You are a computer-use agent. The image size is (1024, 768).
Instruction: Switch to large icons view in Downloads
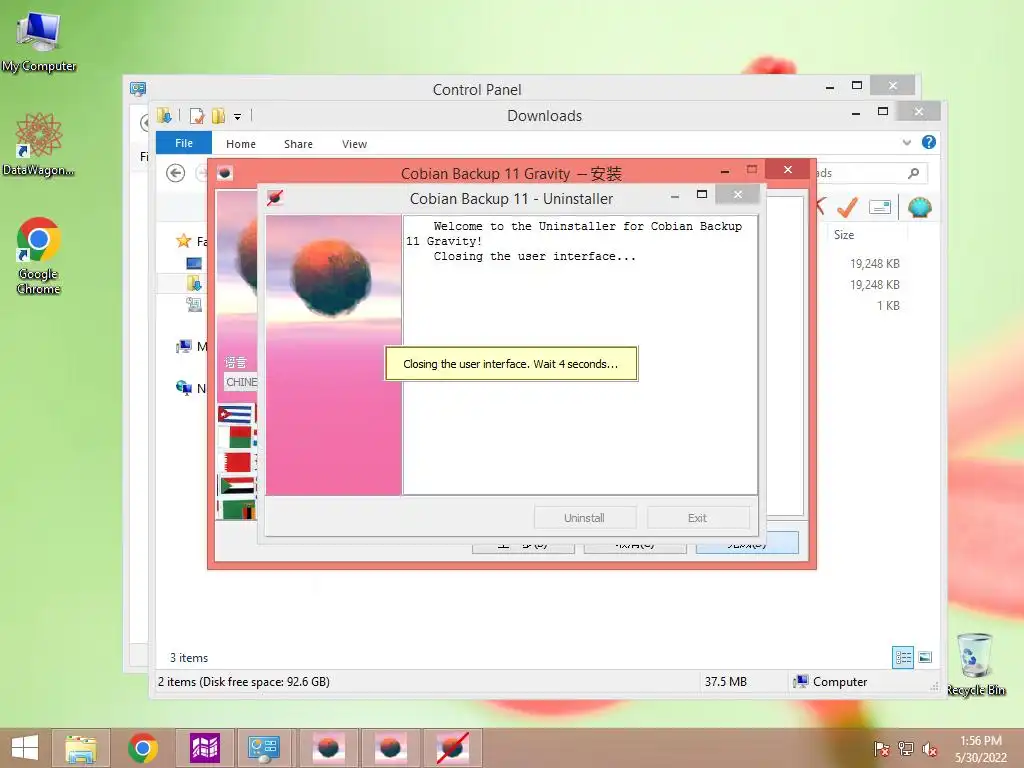(x=925, y=657)
